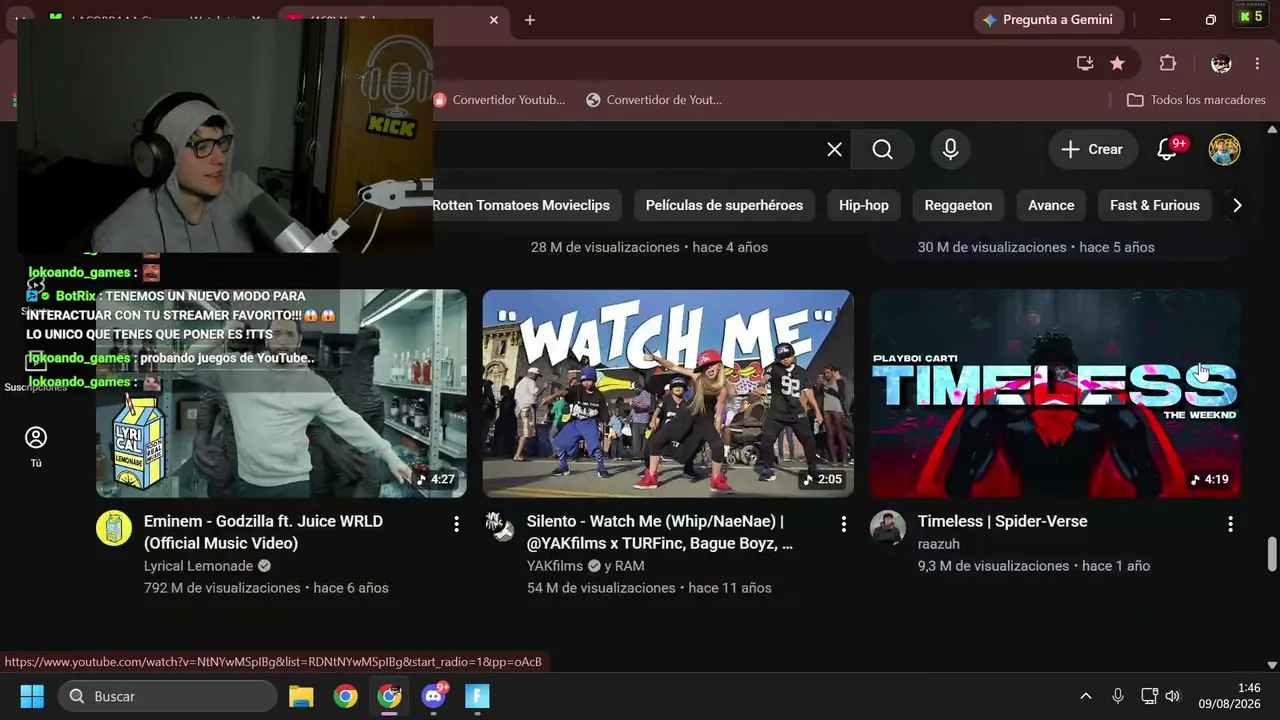Clear the YouTube search box
Image resolution: width=1280 pixels, height=720 pixels.
click(x=834, y=149)
